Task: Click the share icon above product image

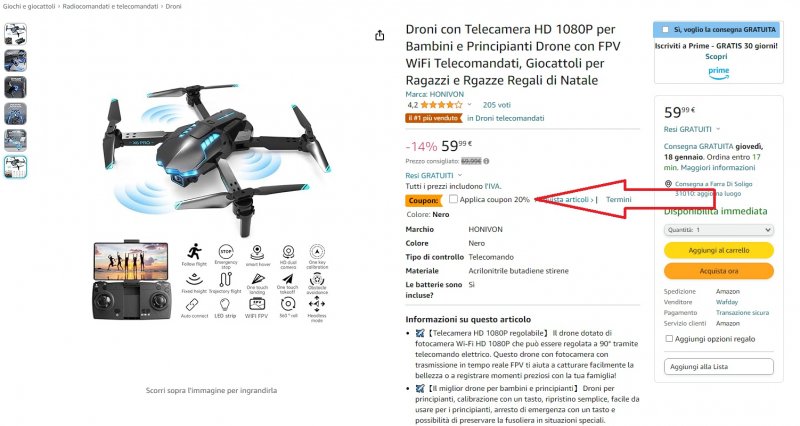Action: [380, 35]
